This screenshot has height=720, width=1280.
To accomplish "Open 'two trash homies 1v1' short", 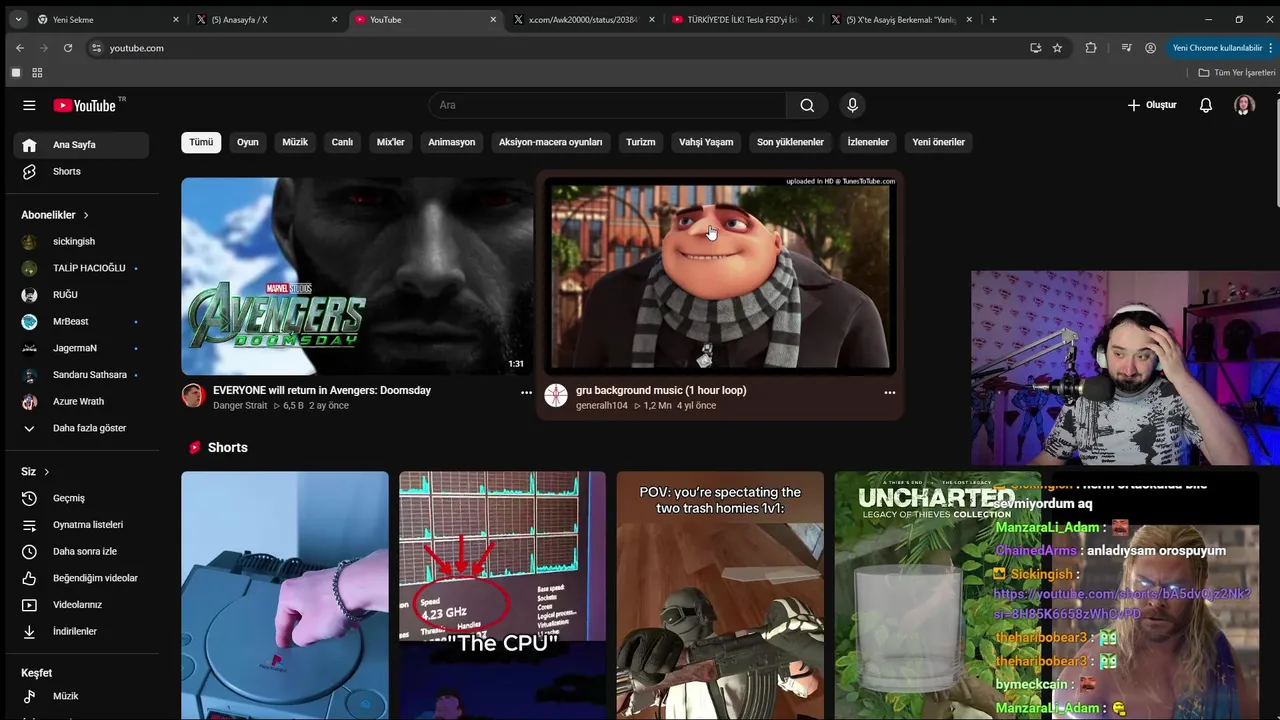I will [720, 596].
